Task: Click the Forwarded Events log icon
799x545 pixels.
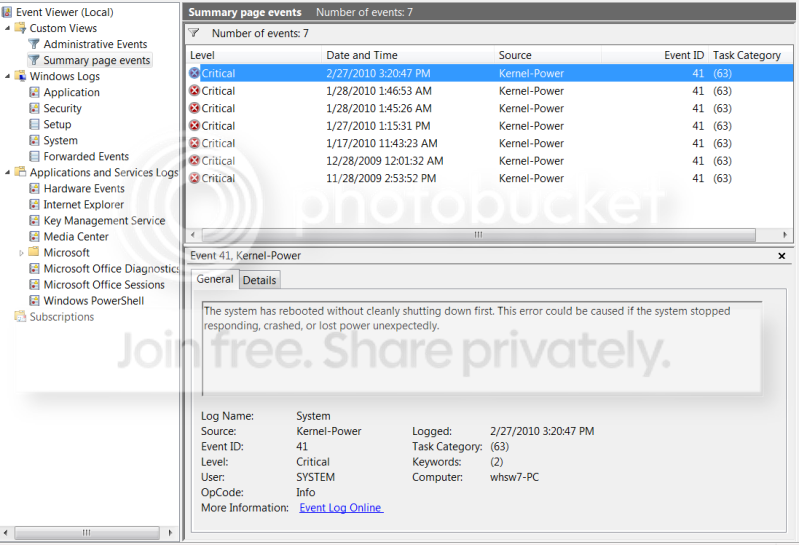Action: [34, 156]
